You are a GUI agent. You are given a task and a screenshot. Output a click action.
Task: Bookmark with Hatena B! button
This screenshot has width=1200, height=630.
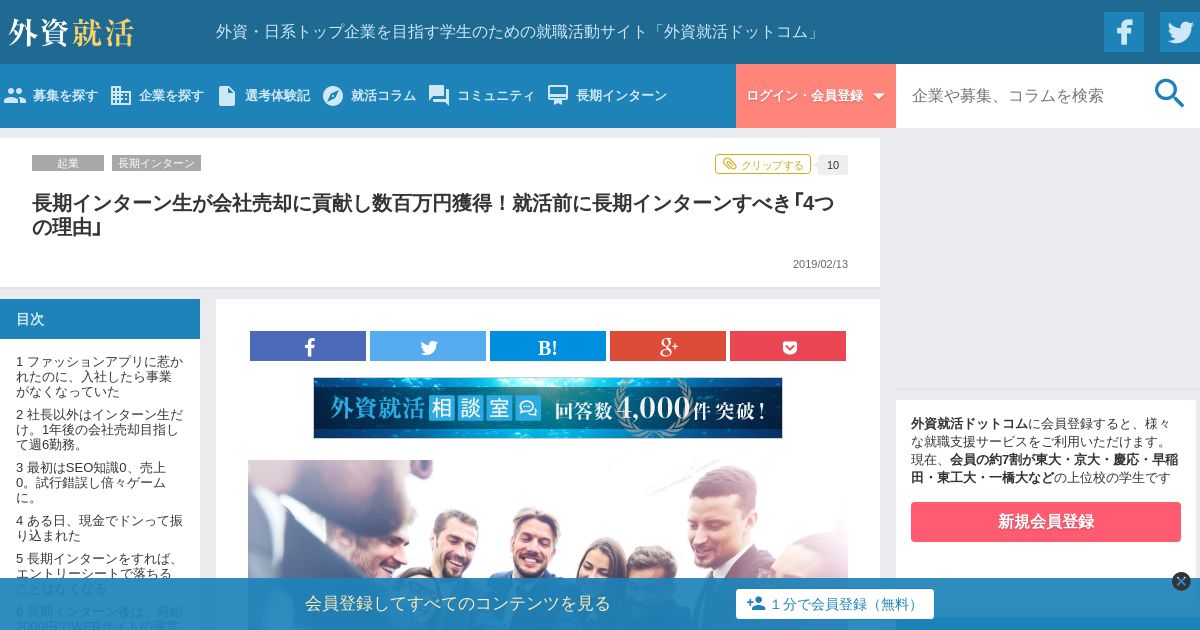click(548, 346)
